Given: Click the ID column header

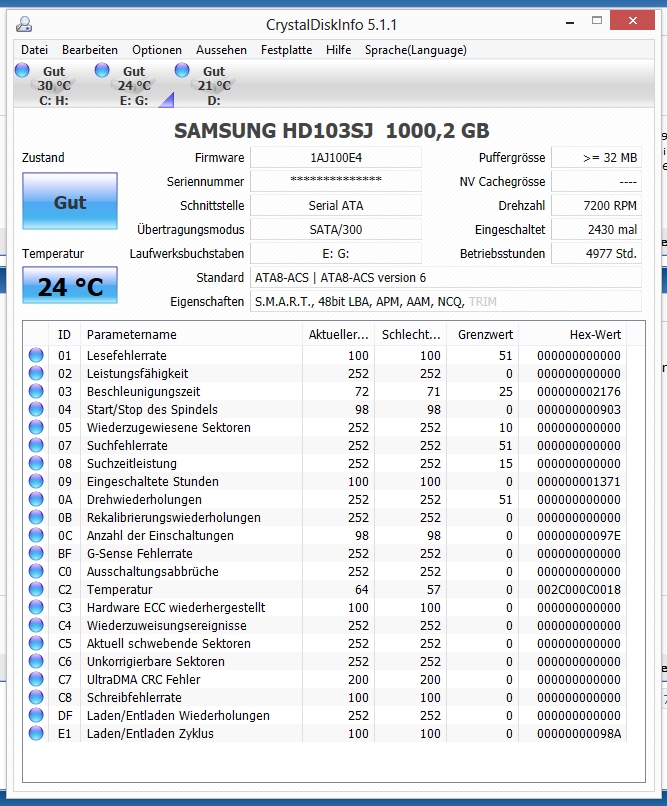Looking at the screenshot, I should (64, 335).
